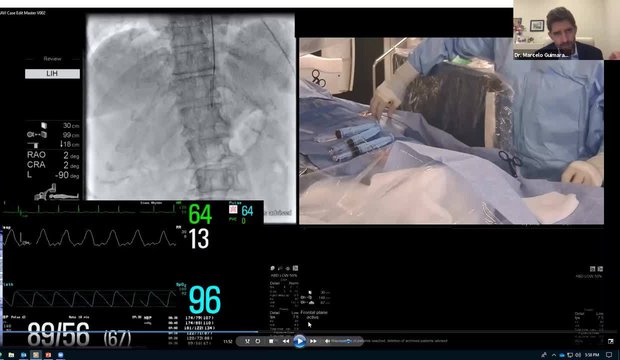Adjust the player volume slider

pyautogui.click(x=341, y=341)
